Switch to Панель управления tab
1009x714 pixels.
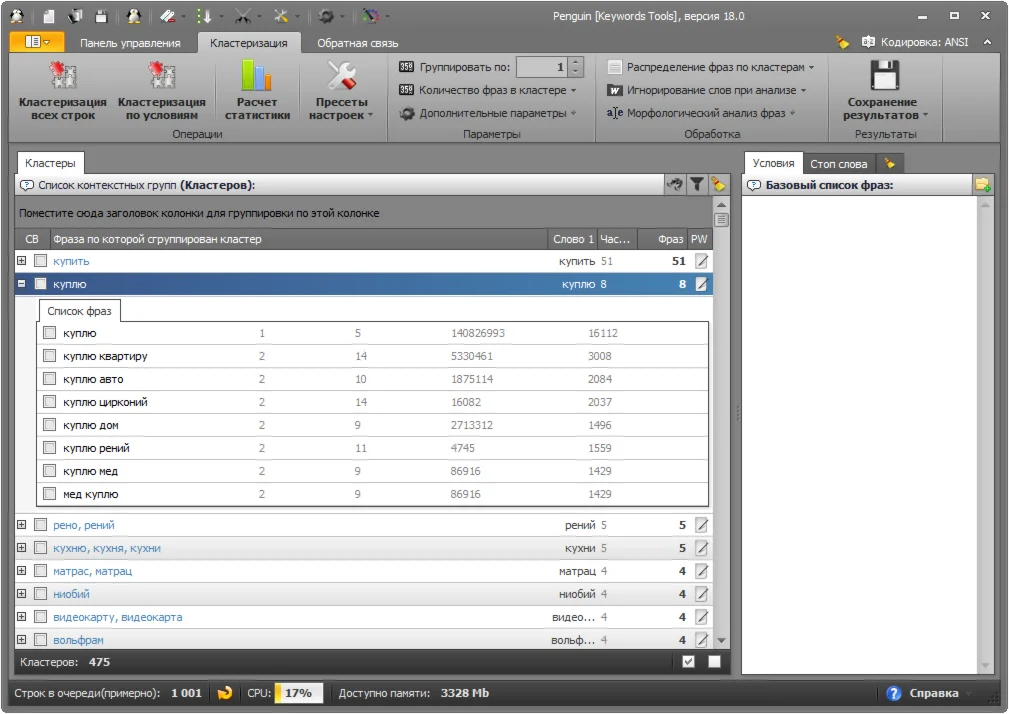point(130,43)
